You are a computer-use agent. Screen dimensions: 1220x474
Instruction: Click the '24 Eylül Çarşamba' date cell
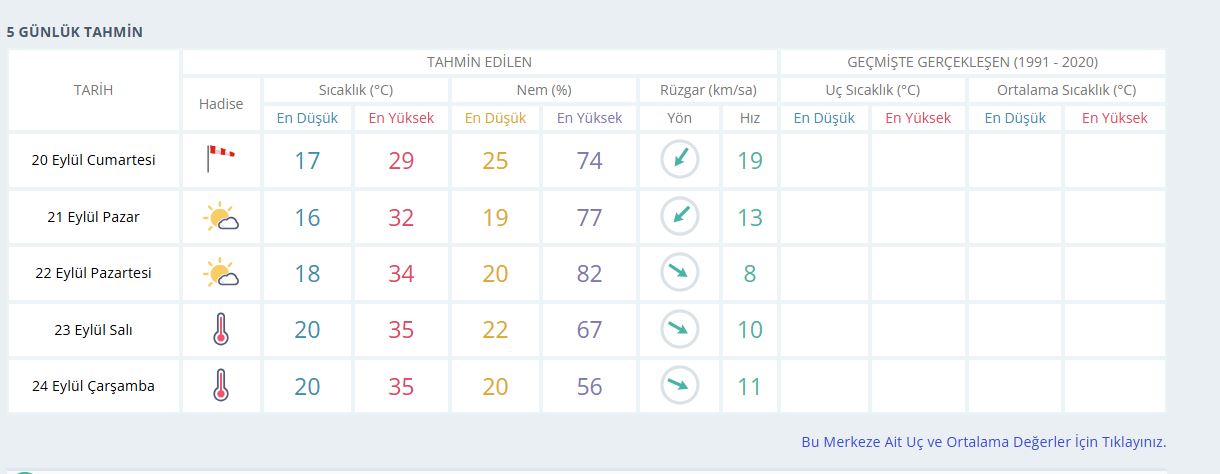click(x=94, y=385)
